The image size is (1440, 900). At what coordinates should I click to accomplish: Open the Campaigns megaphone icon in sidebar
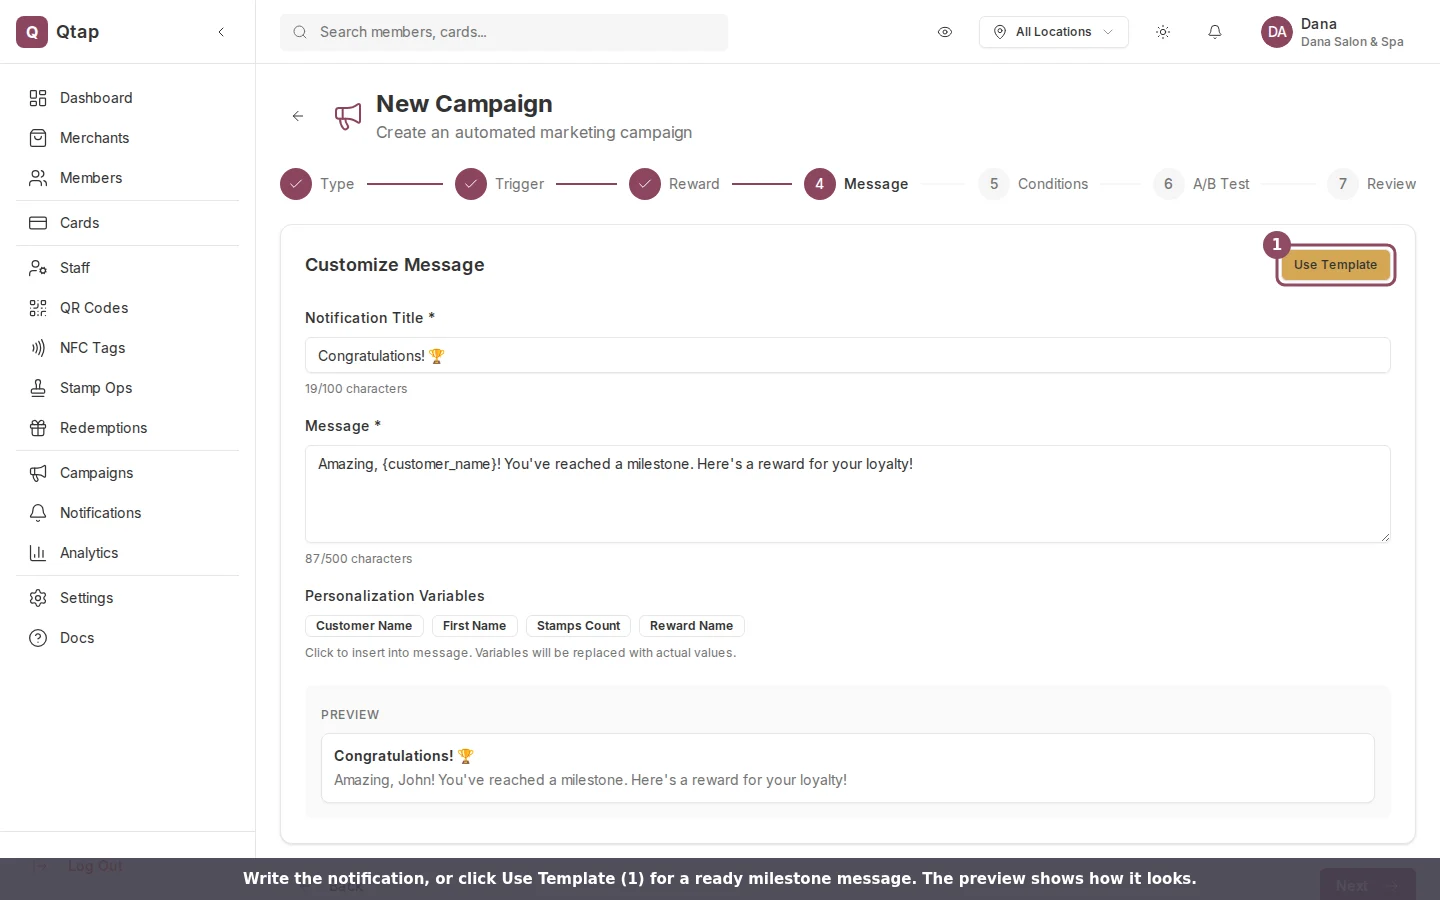(38, 473)
